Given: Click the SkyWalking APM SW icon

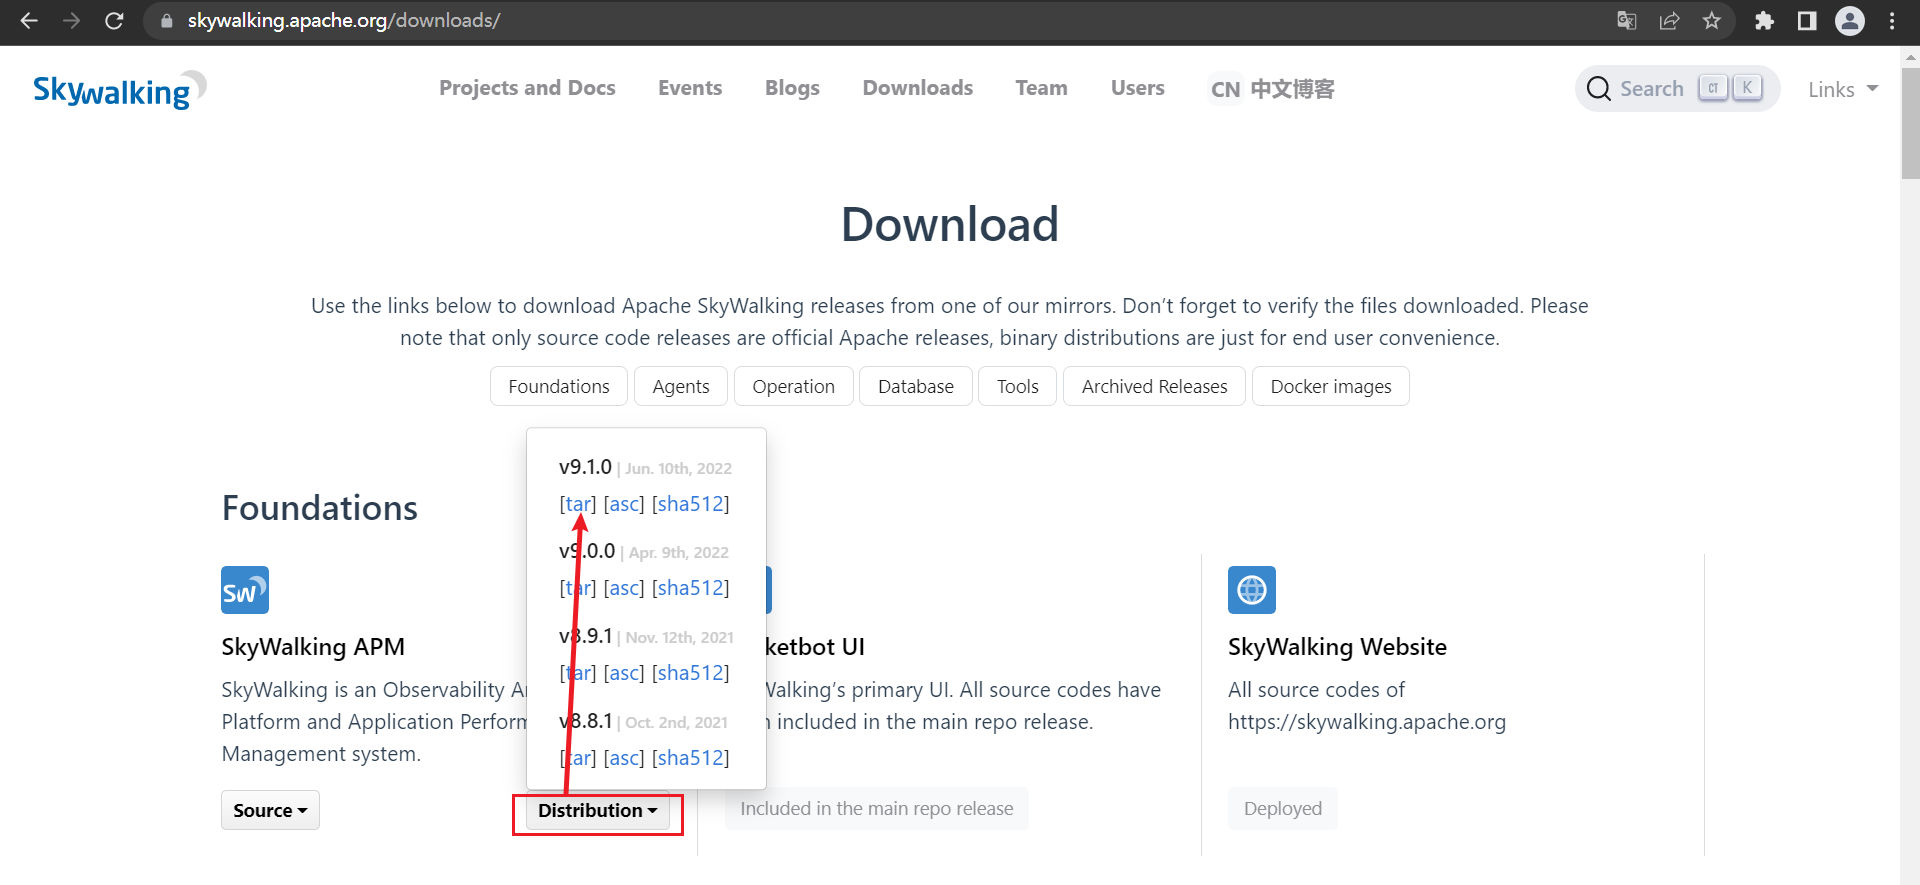Looking at the screenshot, I should 245,590.
